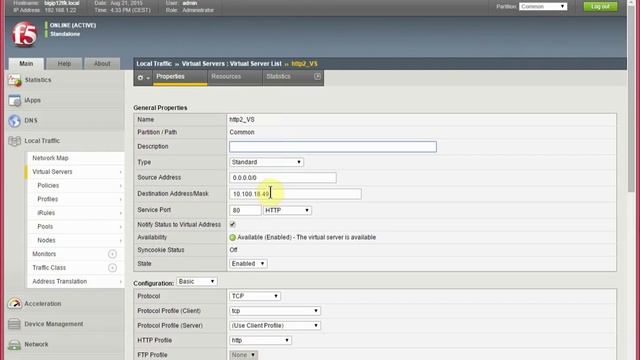The image size is (640, 360).
Task: Click the Local Traffic breadcrumb text
Action: tap(154, 64)
